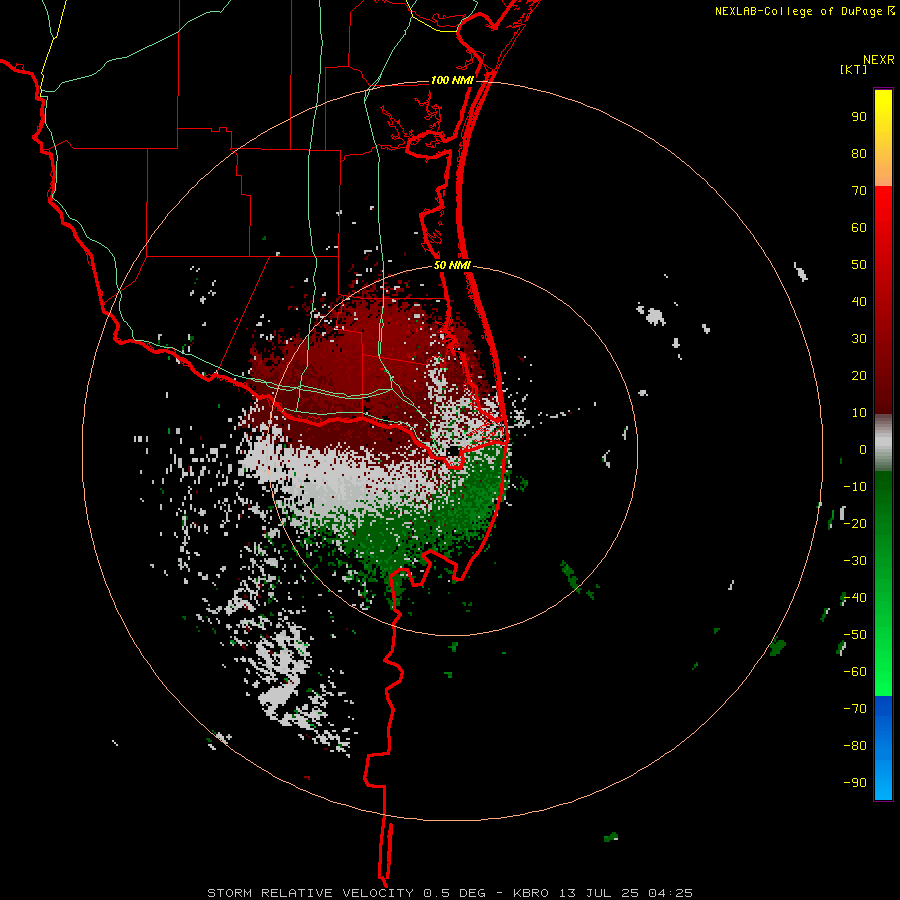Click the 50 value on the velocity scale
Image resolution: width=900 pixels, height=900 pixels.
[x=859, y=265]
